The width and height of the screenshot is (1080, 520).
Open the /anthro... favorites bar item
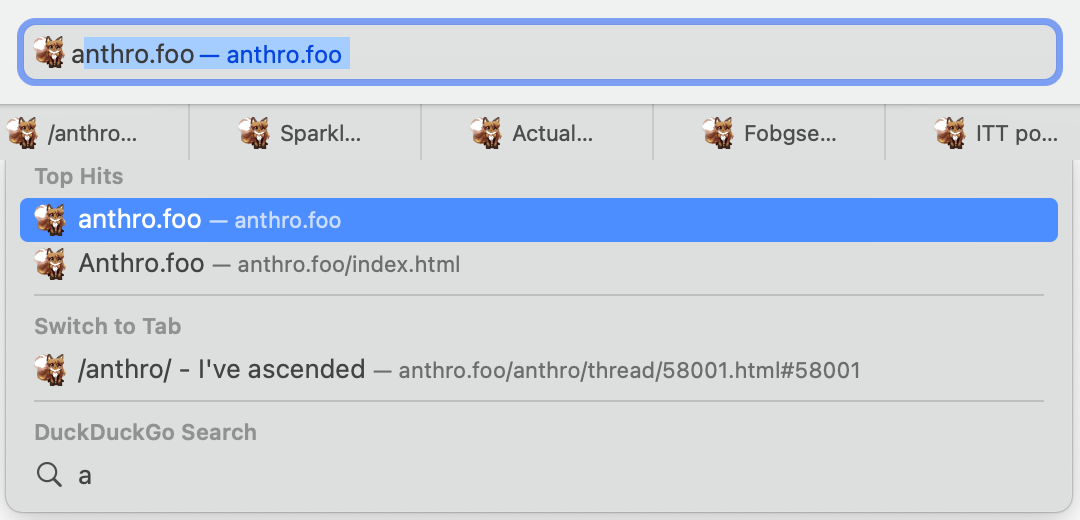tap(92, 133)
